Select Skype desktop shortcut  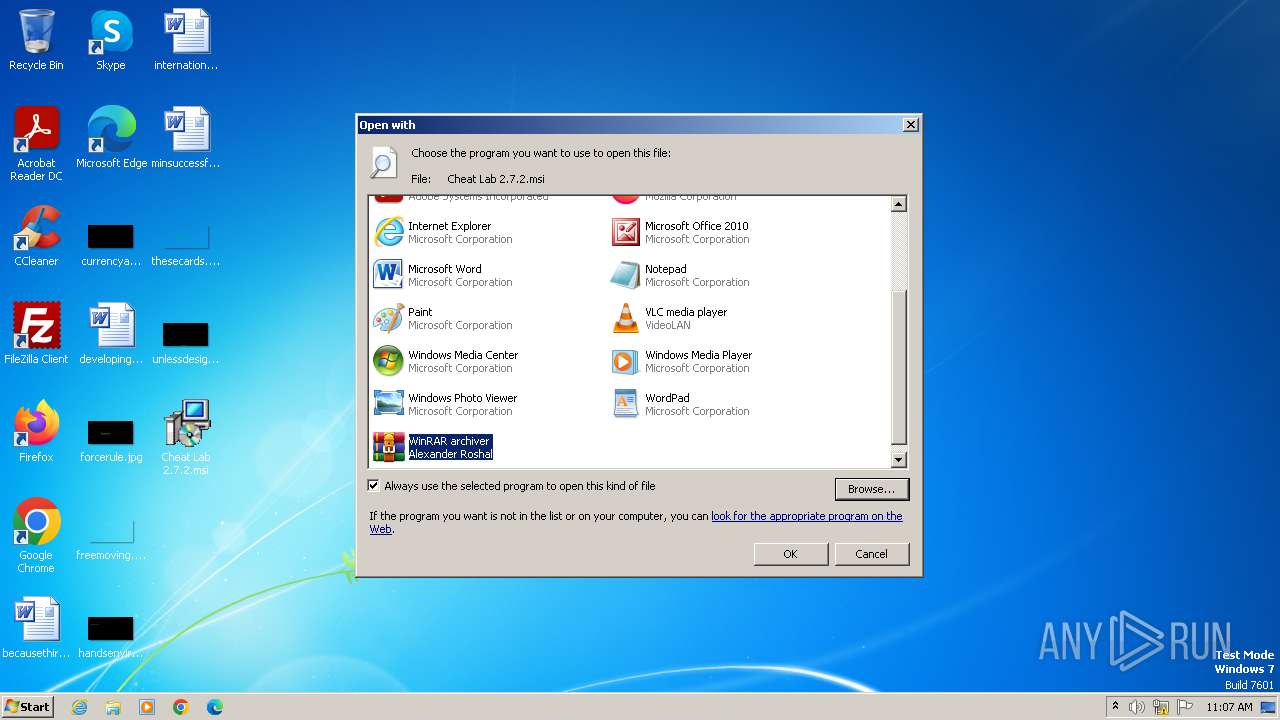point(110,40)
